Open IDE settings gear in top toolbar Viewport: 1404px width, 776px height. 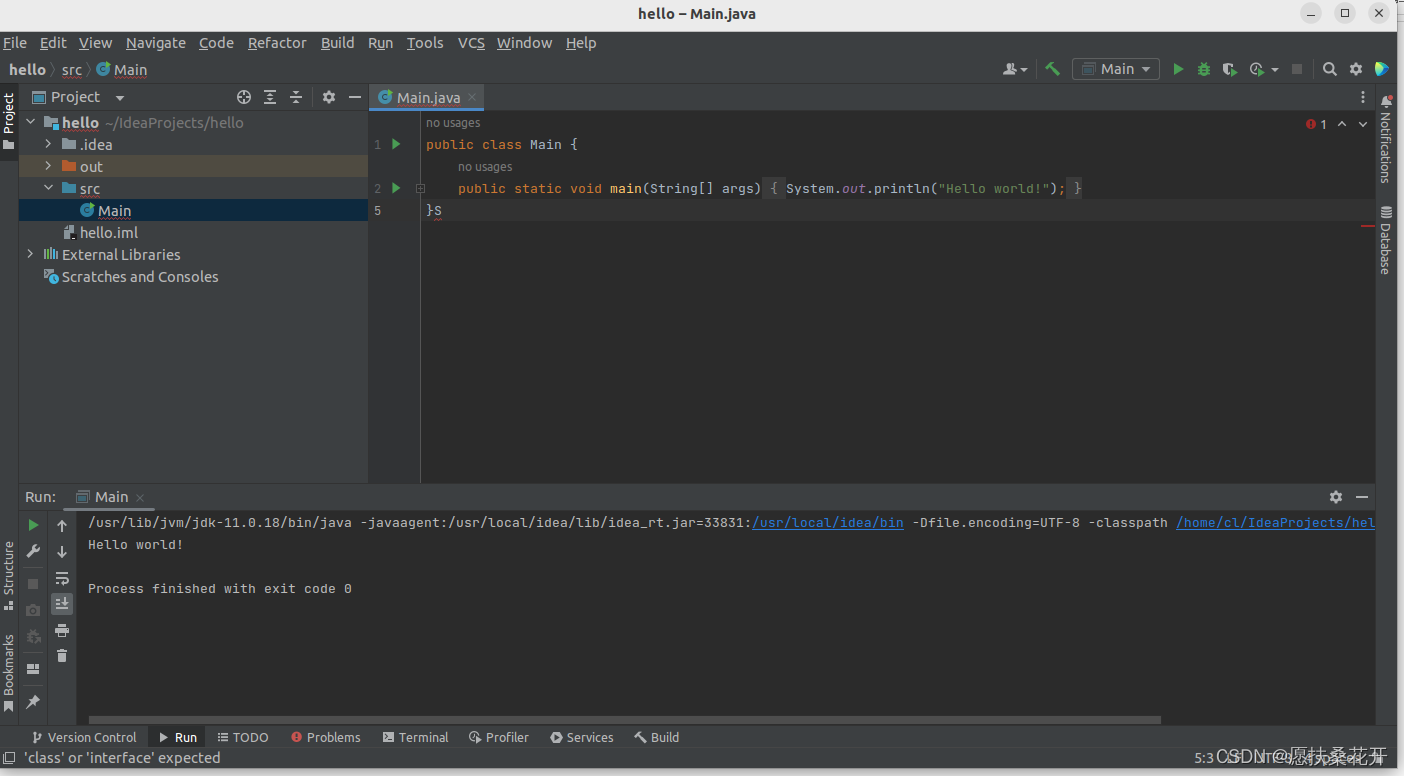1356,69
